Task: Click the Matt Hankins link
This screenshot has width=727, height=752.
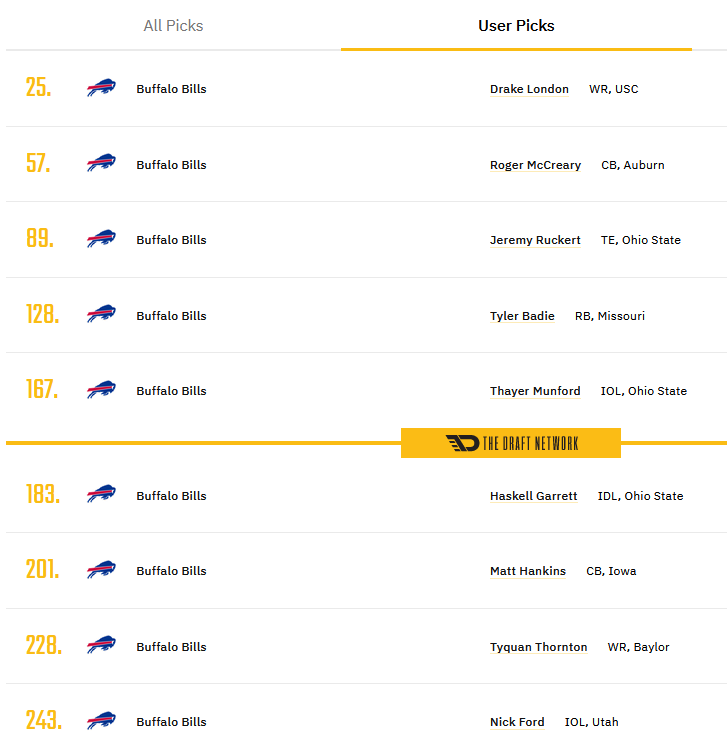Action: [x=528, y=571]
